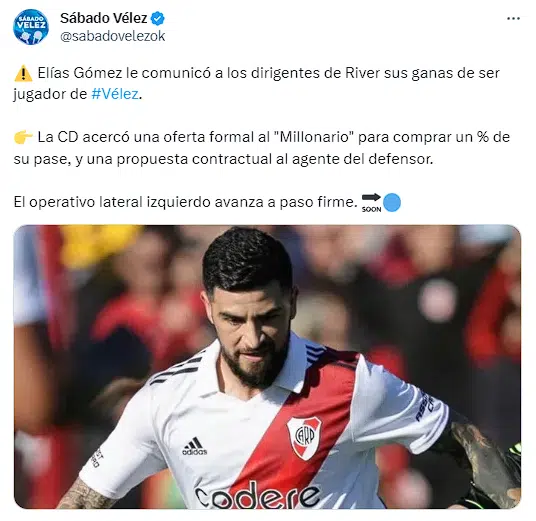Click the Adidas logo on the jersey
The height and width of the screenshot is (521, 536).
194,446
